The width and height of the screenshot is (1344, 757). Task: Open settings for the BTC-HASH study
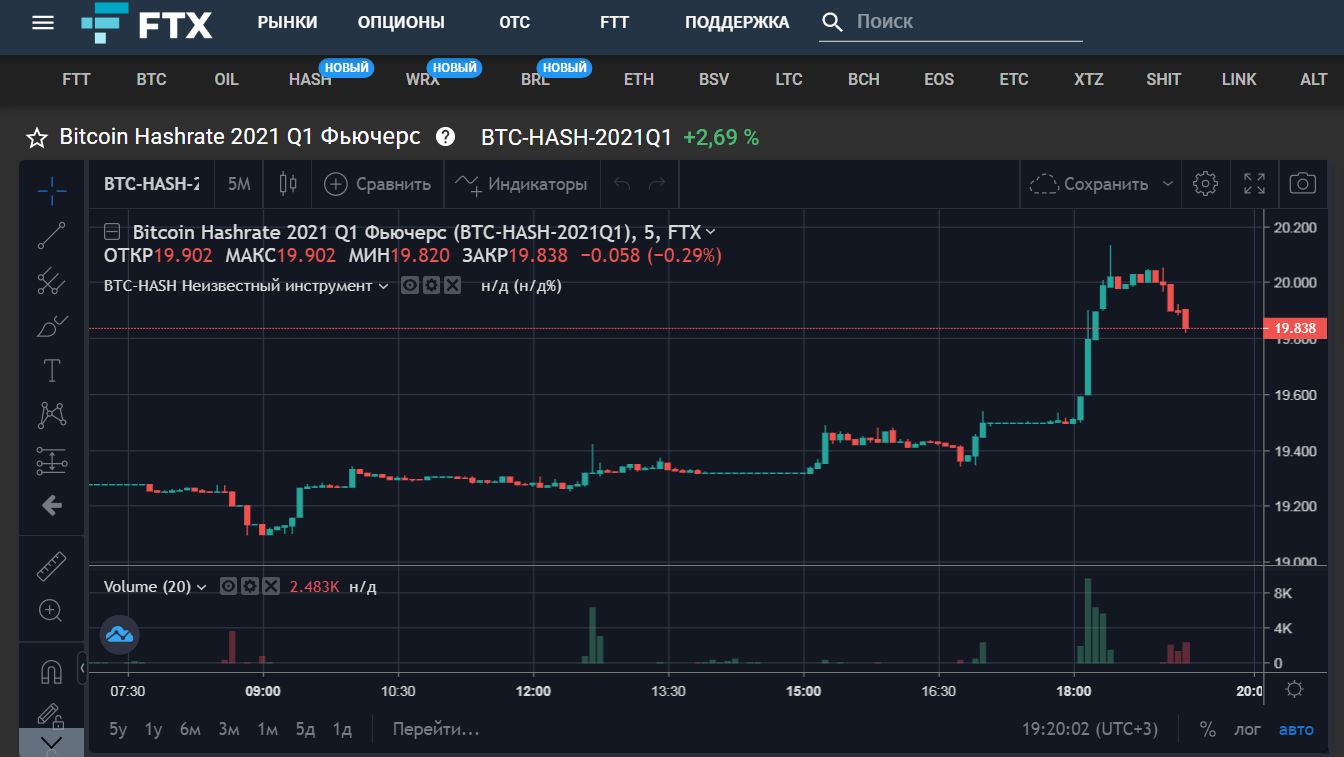tap(431, 286)
